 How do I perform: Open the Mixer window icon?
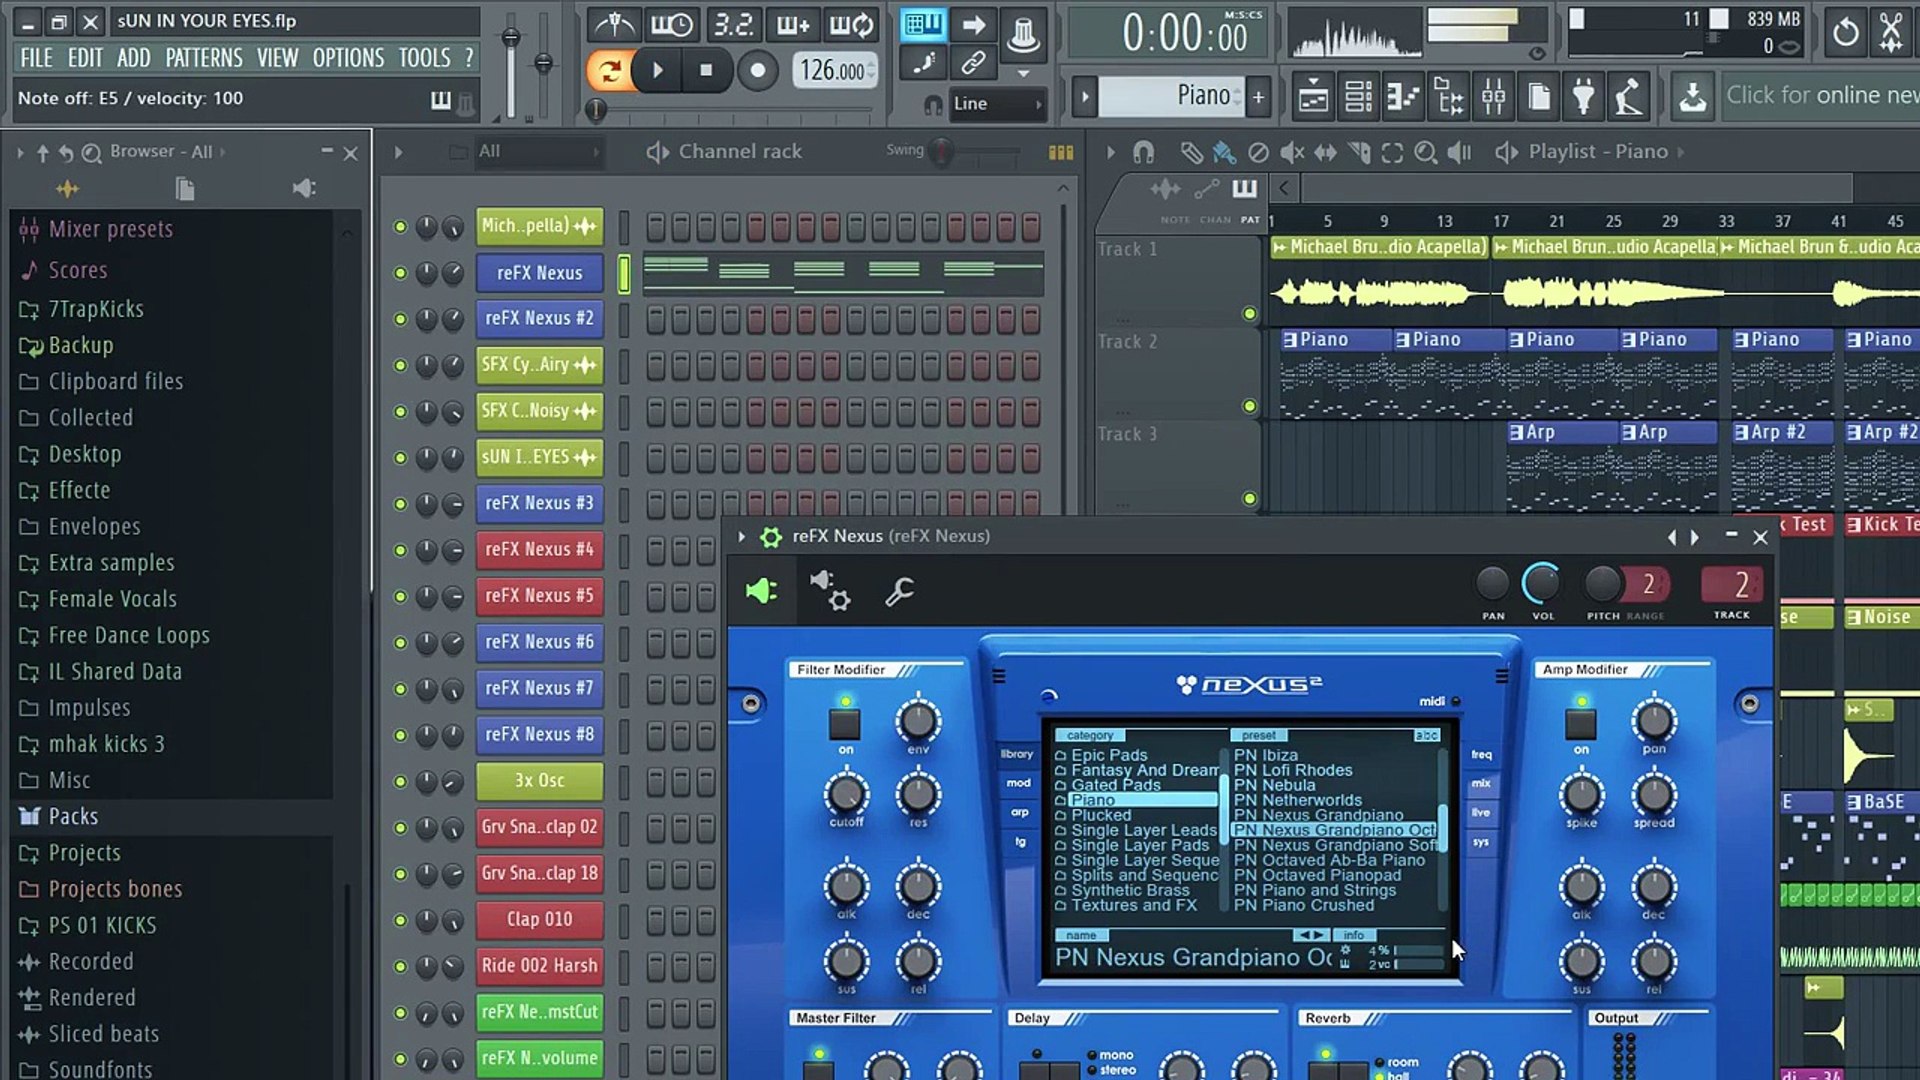(1493, 97)
